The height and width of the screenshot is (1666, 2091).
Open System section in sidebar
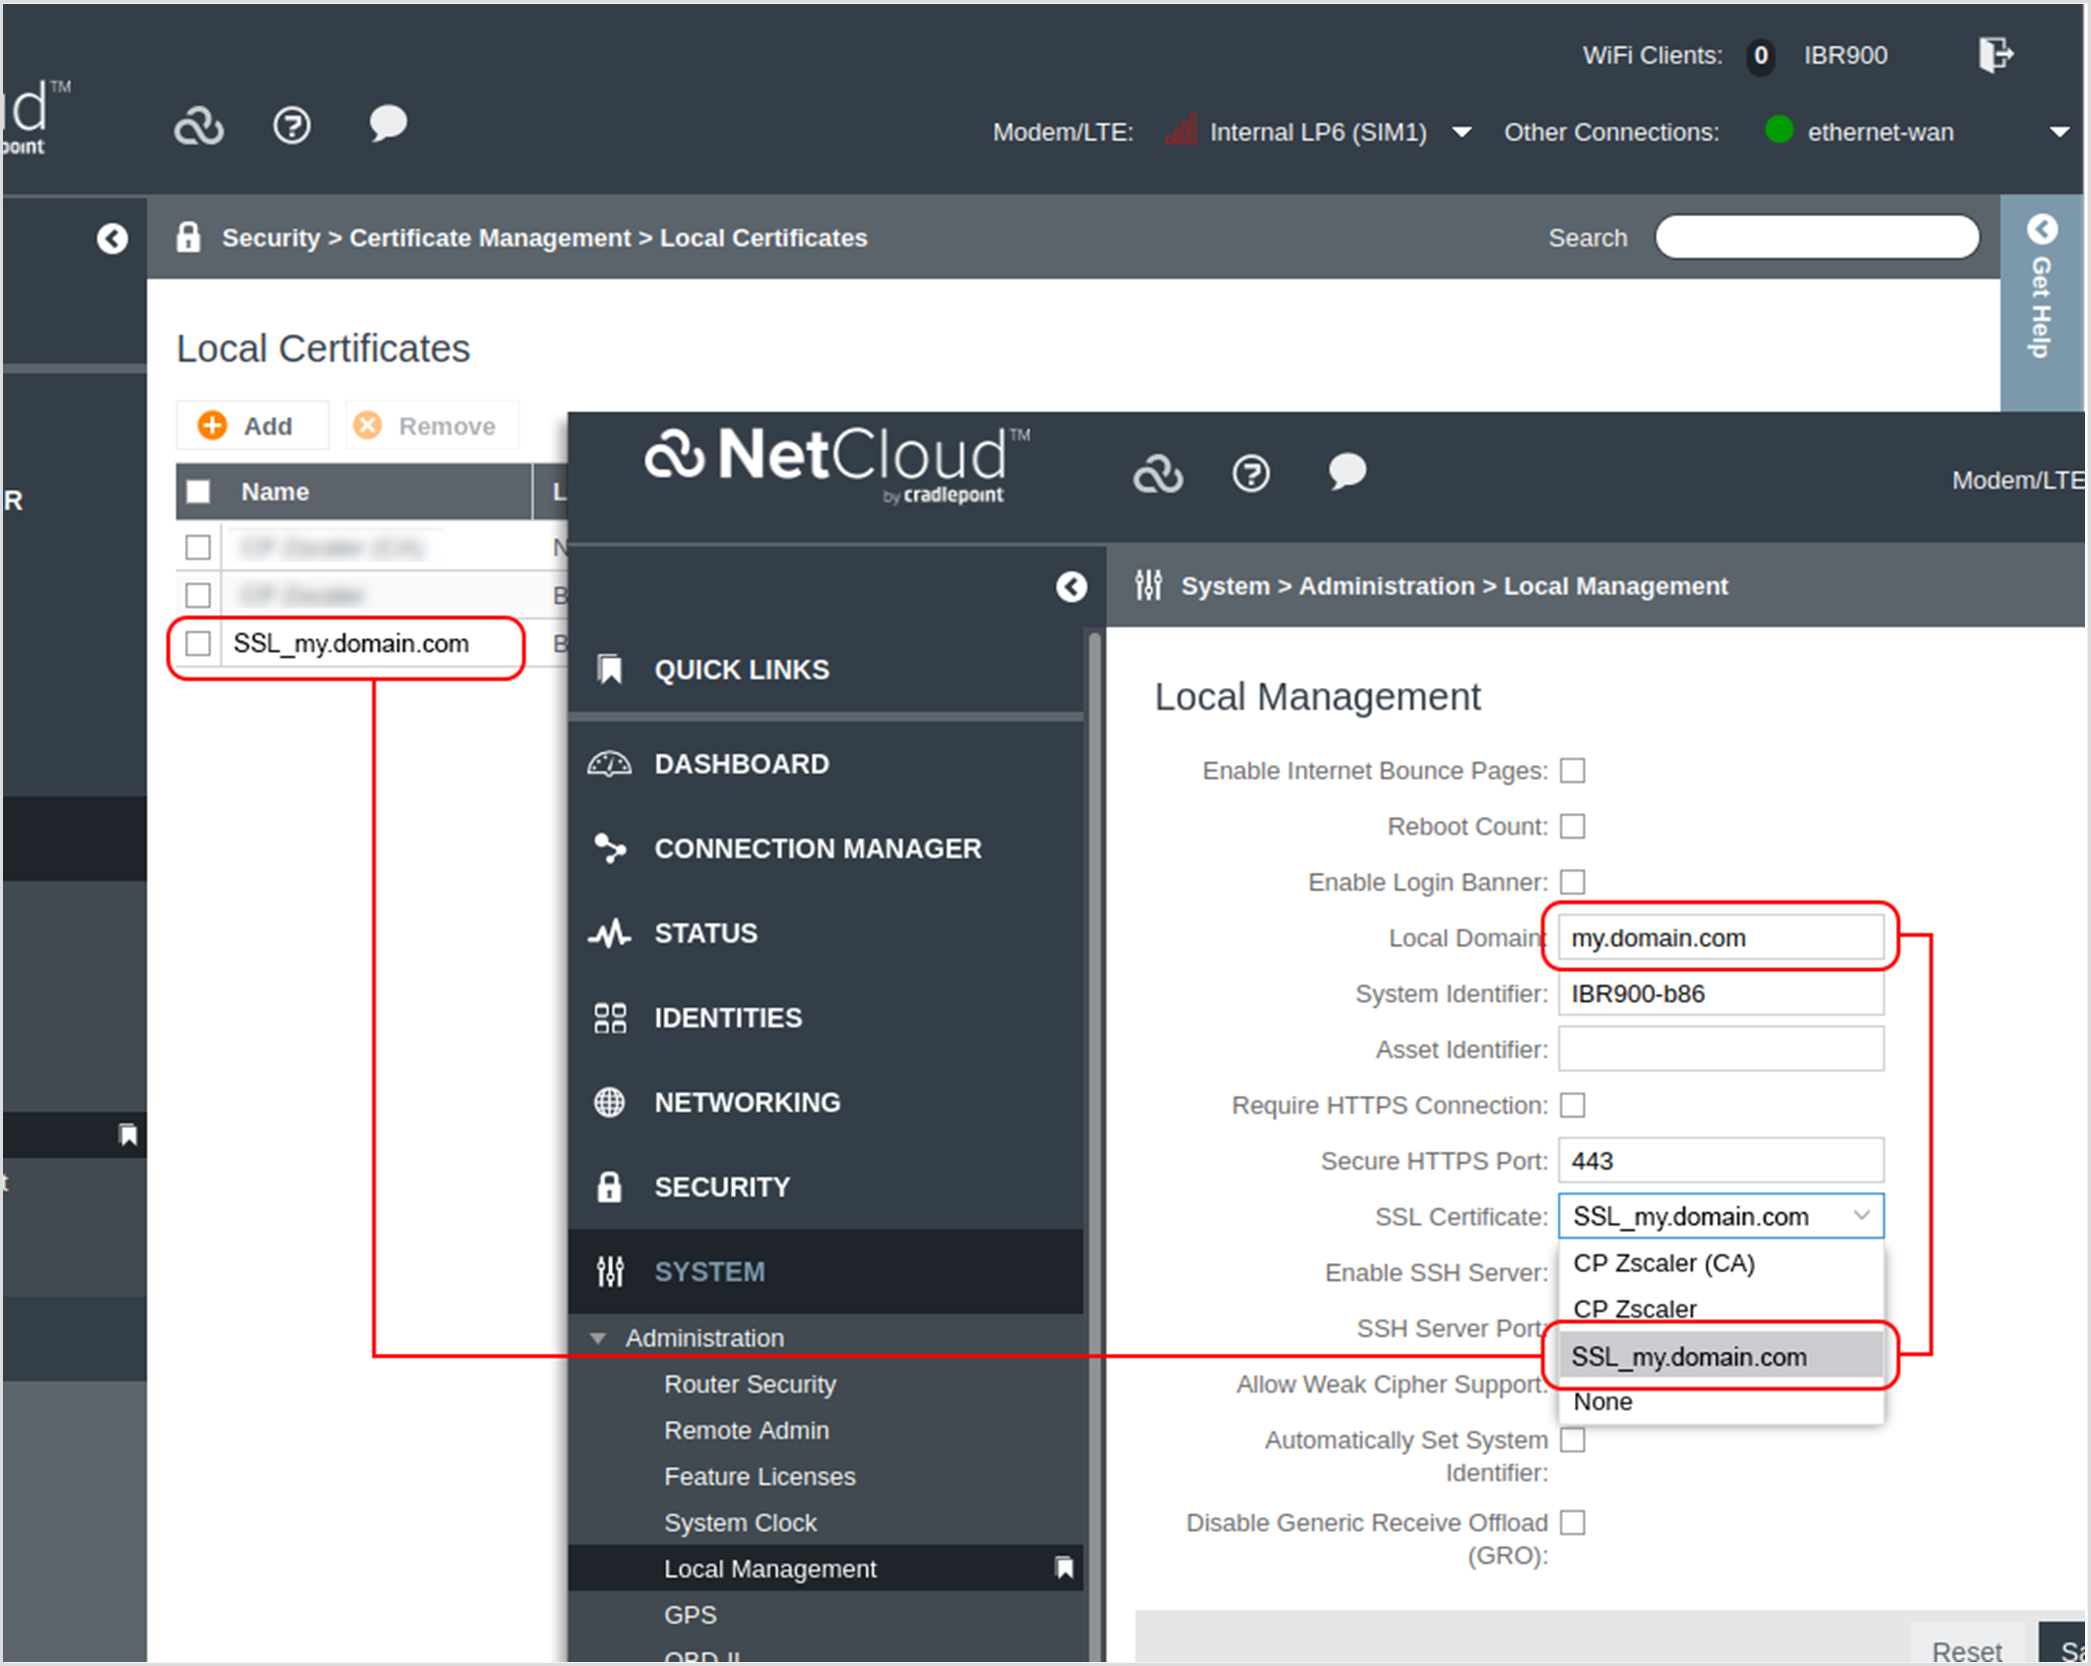tap(826, 1272)
